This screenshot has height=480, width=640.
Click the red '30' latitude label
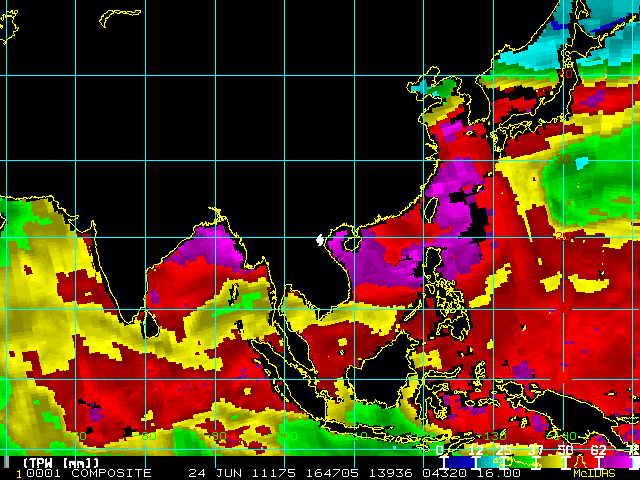pyautogui.click(x=563, y=159)
